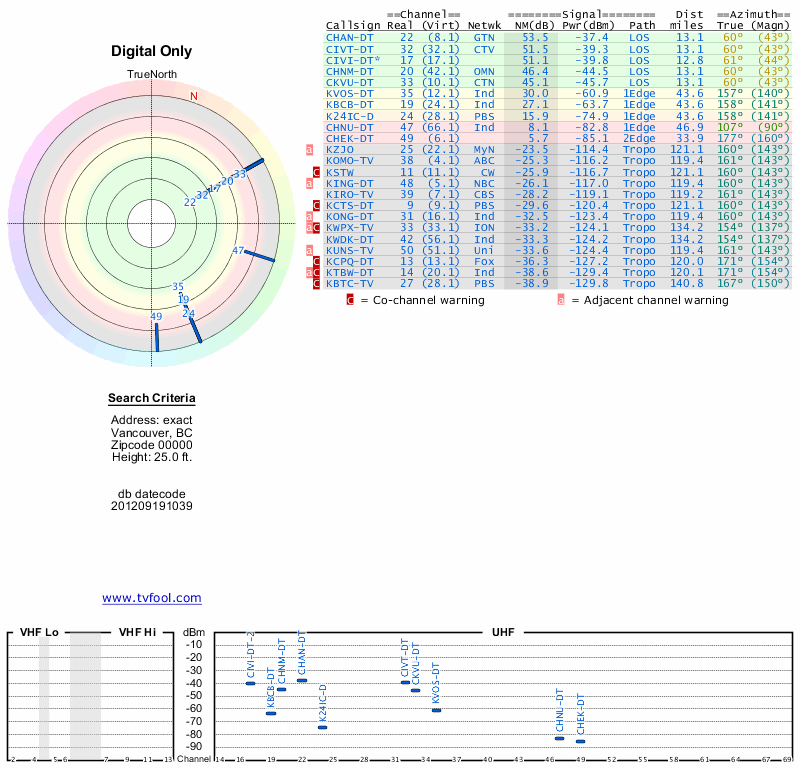Select the KVOS-DT callsign in table

(x=350, y=93)
